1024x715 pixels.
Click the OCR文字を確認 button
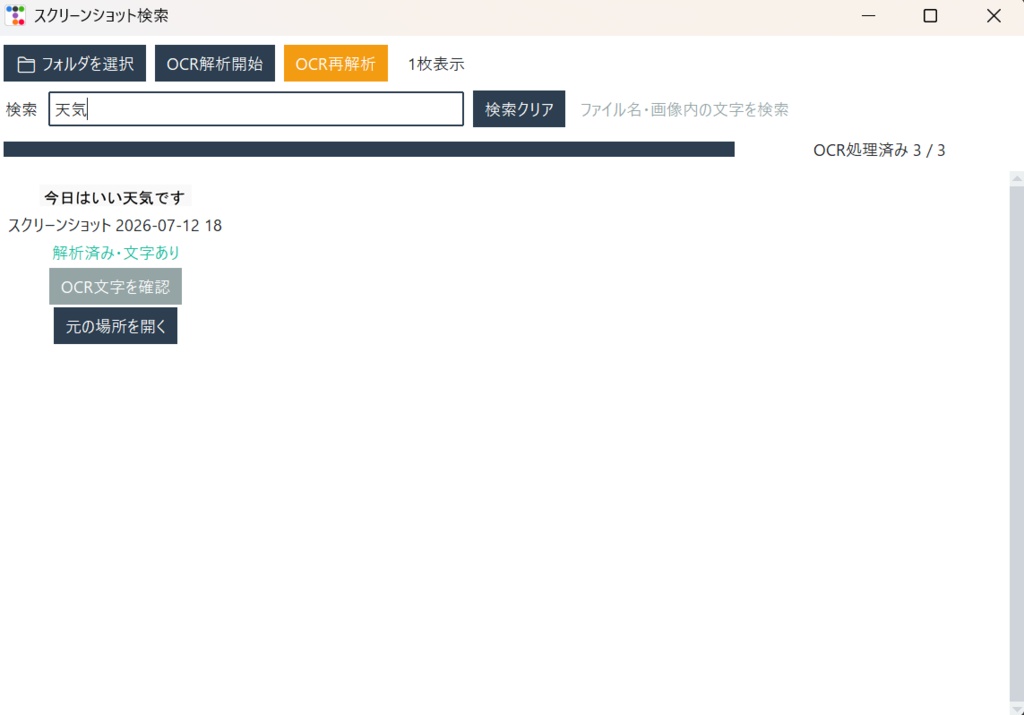(x=116, y=287)
